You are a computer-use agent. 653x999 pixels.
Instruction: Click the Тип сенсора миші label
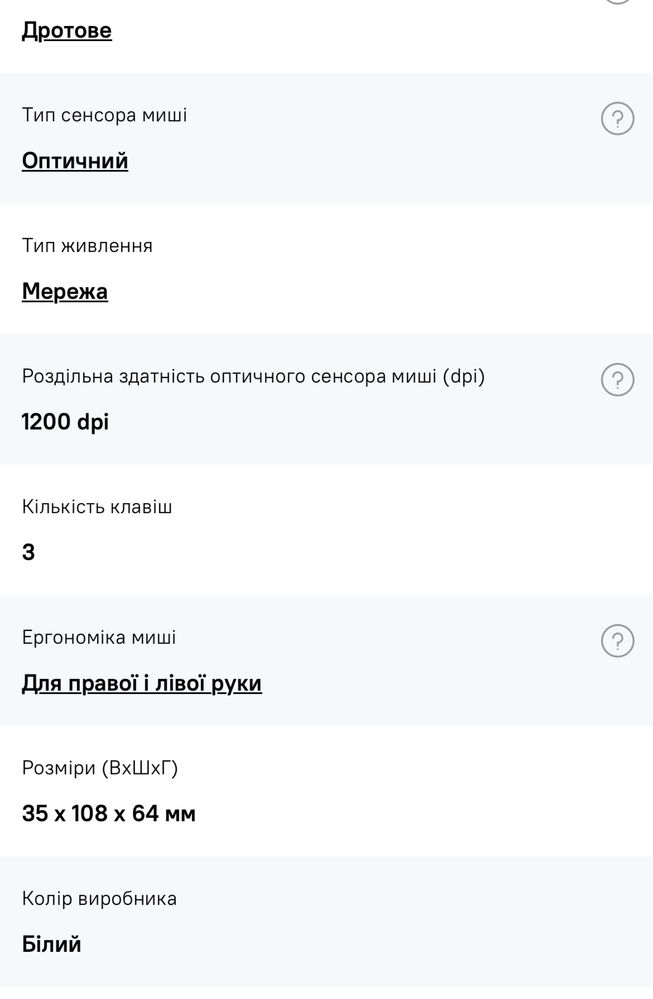point(105,115)
